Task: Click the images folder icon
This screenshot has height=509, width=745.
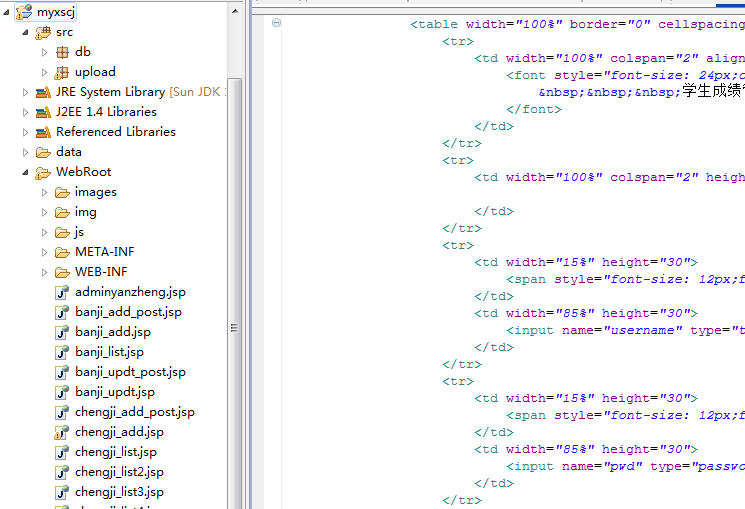Action: (x=62, y=192)
